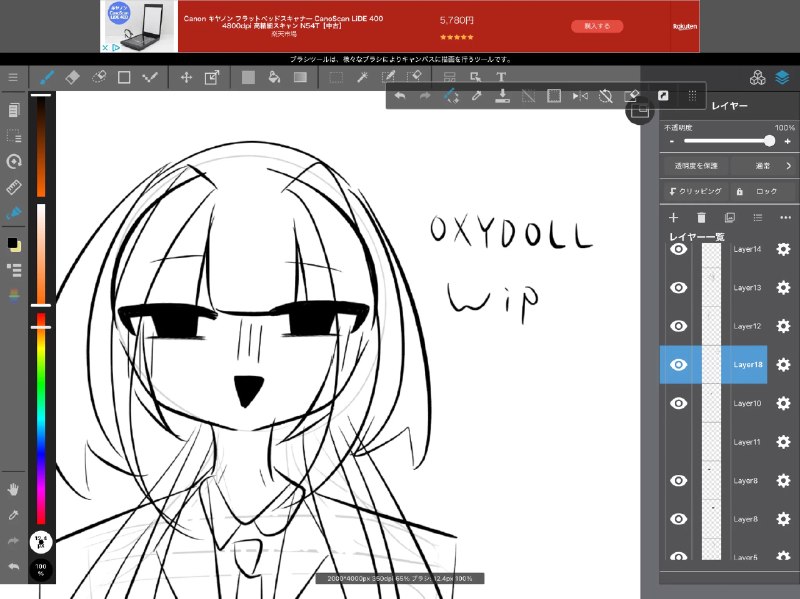The height and width of the screenshot is (599, 800).
Task: Hide Layer12 using its eye icon
Action: click(679, 326)
